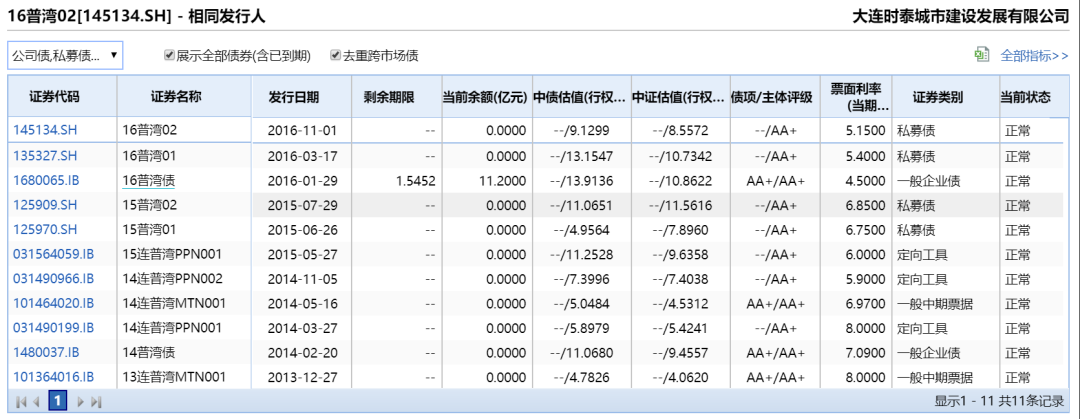Select the 14连普湾MTN001 row name
This screenshot has height=419, width=1080.
tap(174, 303)
